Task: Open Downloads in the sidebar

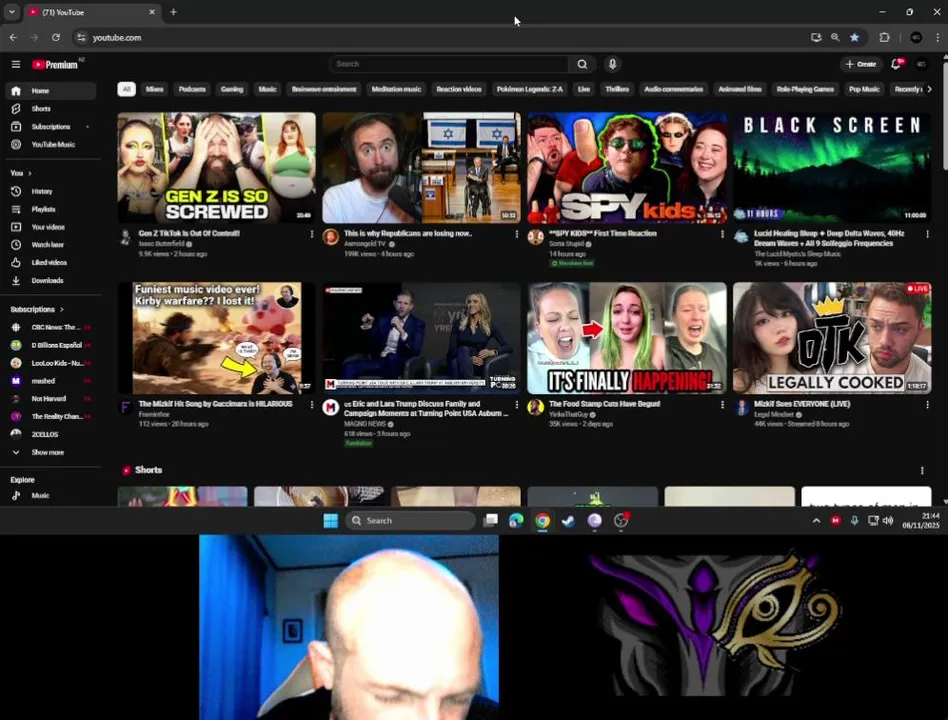Action: [x=51, y=281]
